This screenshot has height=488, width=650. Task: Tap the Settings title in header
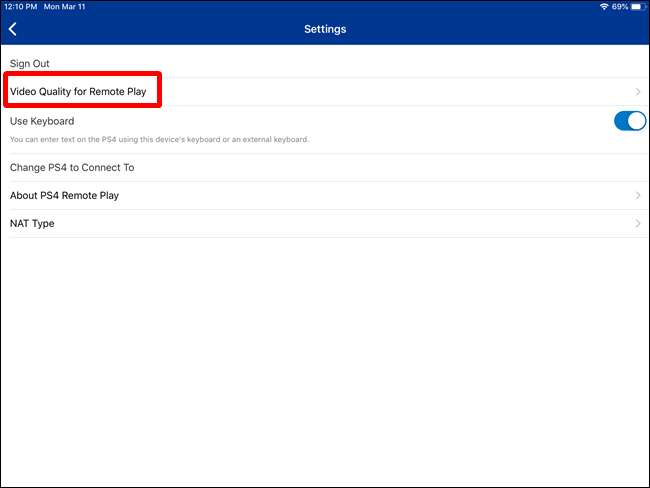tap(325, 30)
